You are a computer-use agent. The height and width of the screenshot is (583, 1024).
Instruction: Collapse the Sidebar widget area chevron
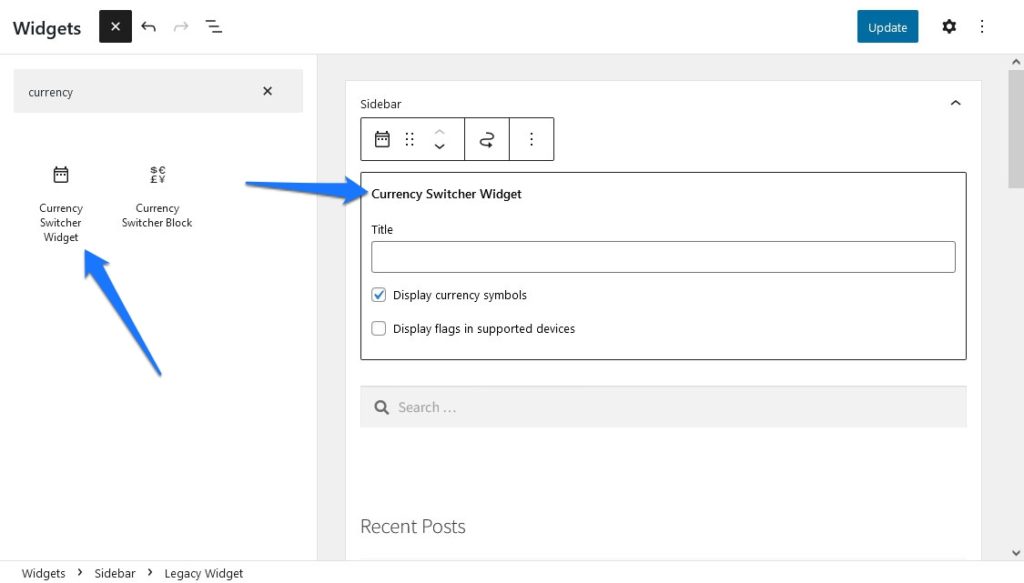click(x=955, y=103)
